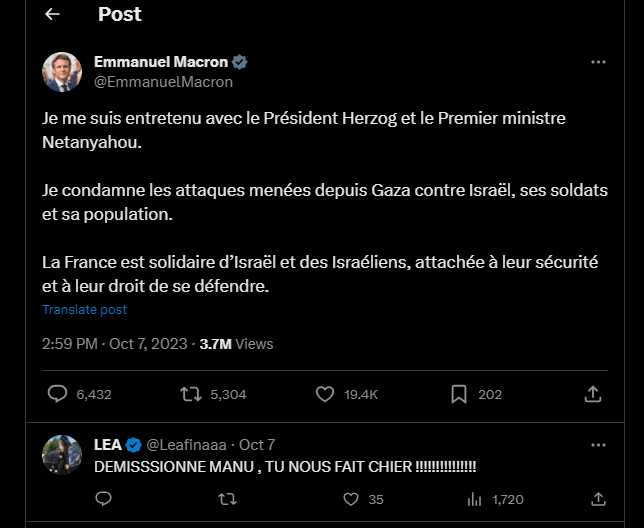Screen dimensions: 644x528
Task: Click the back arrow icon
Action: [52, 14]
